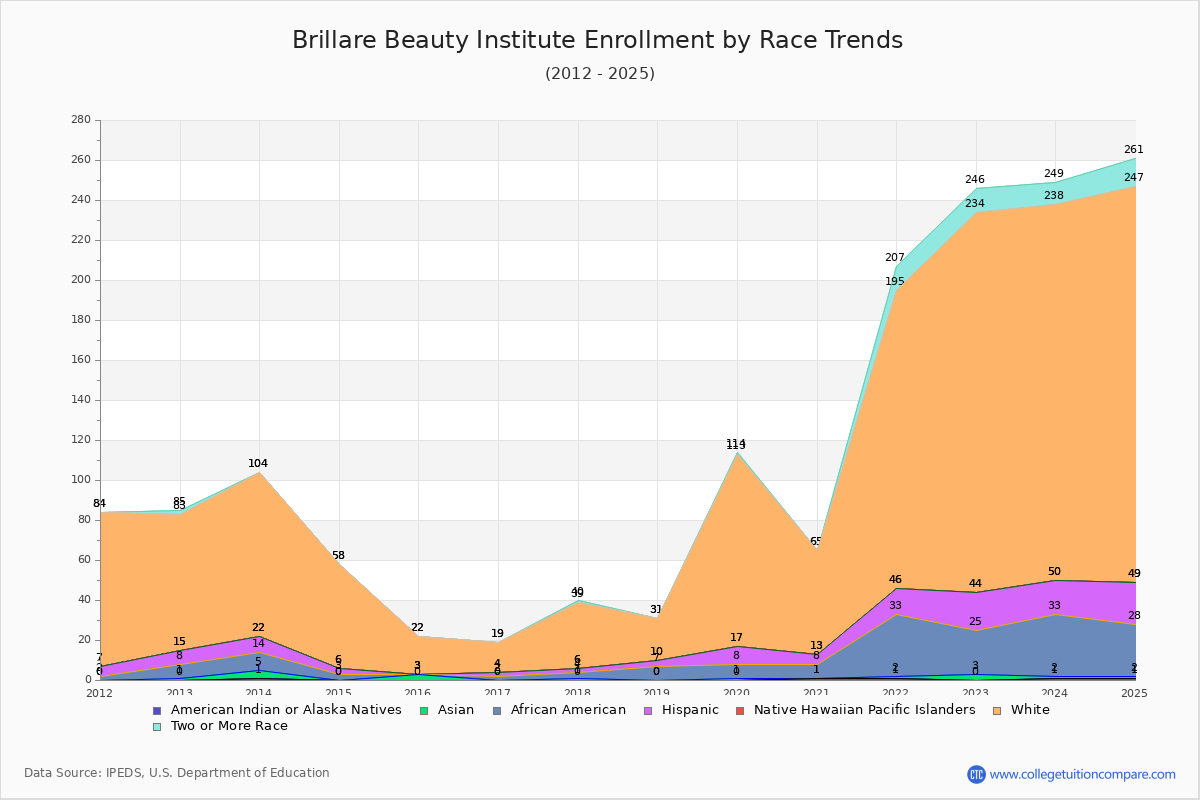Click the 2025 x-axis label

click(1135, 693)
